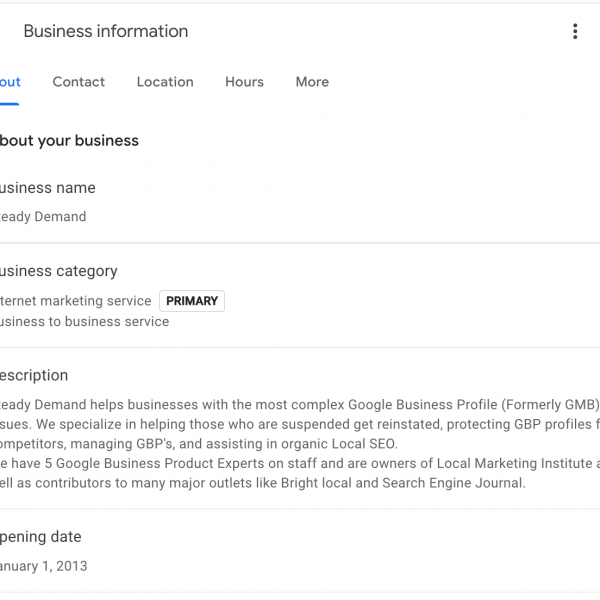Open the Opening date section label

pos(41,537)
